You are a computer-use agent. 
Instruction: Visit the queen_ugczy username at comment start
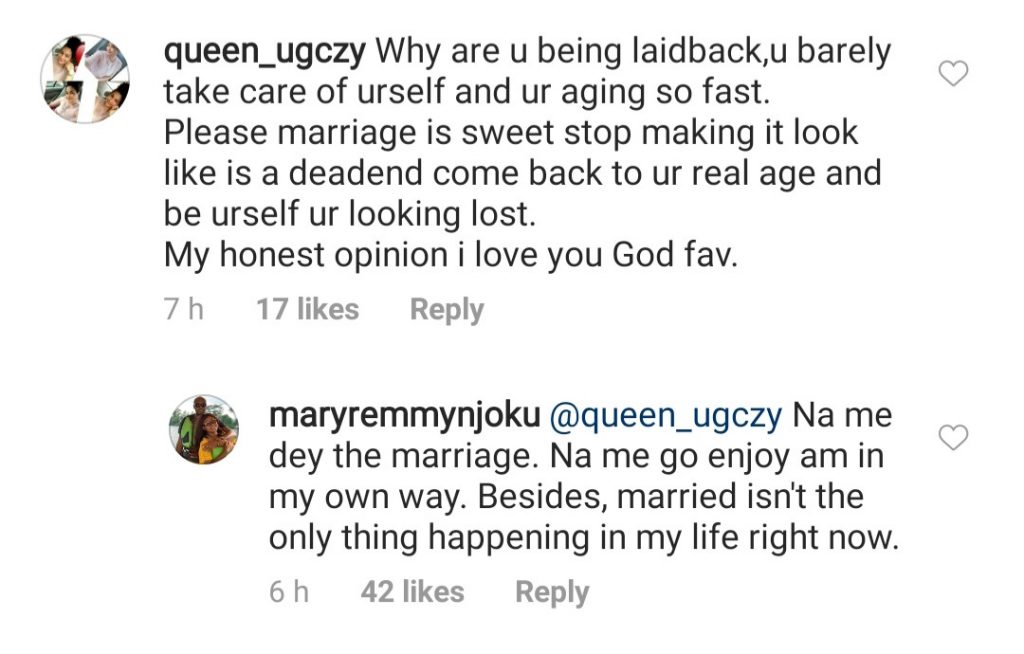click(x=265, y=51)
